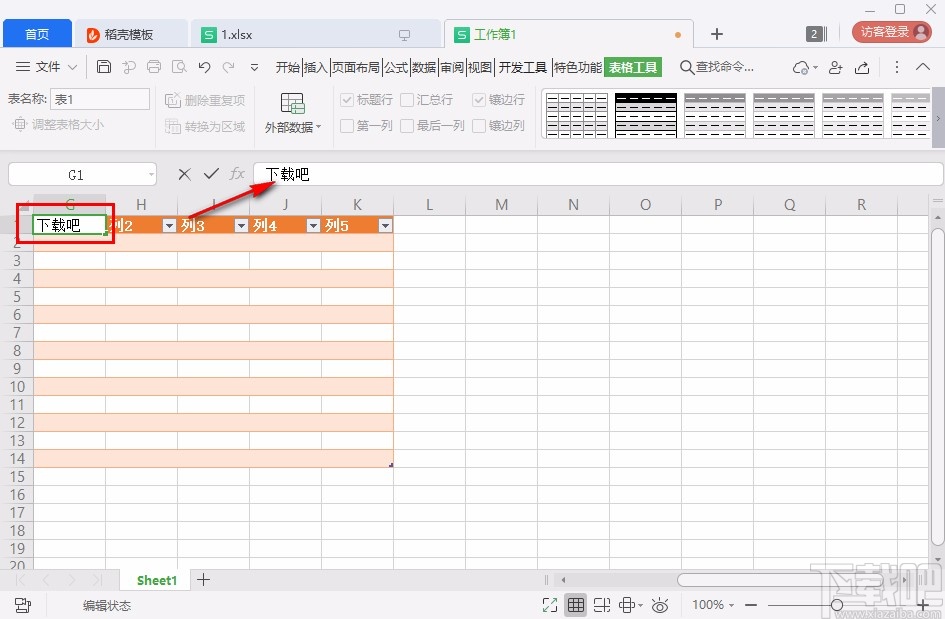
Task: Open the zoom percentage dropdown
Action: click(712, 604)
